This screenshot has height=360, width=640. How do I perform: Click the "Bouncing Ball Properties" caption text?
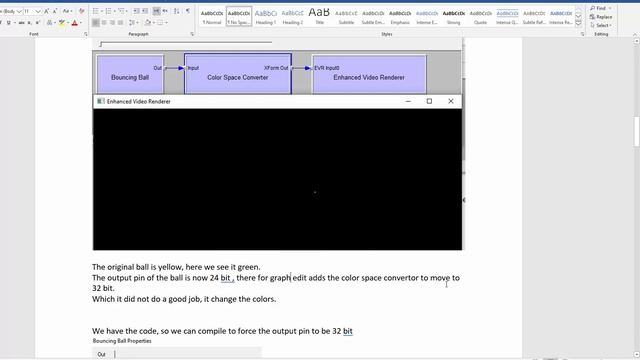click(122, 341)
